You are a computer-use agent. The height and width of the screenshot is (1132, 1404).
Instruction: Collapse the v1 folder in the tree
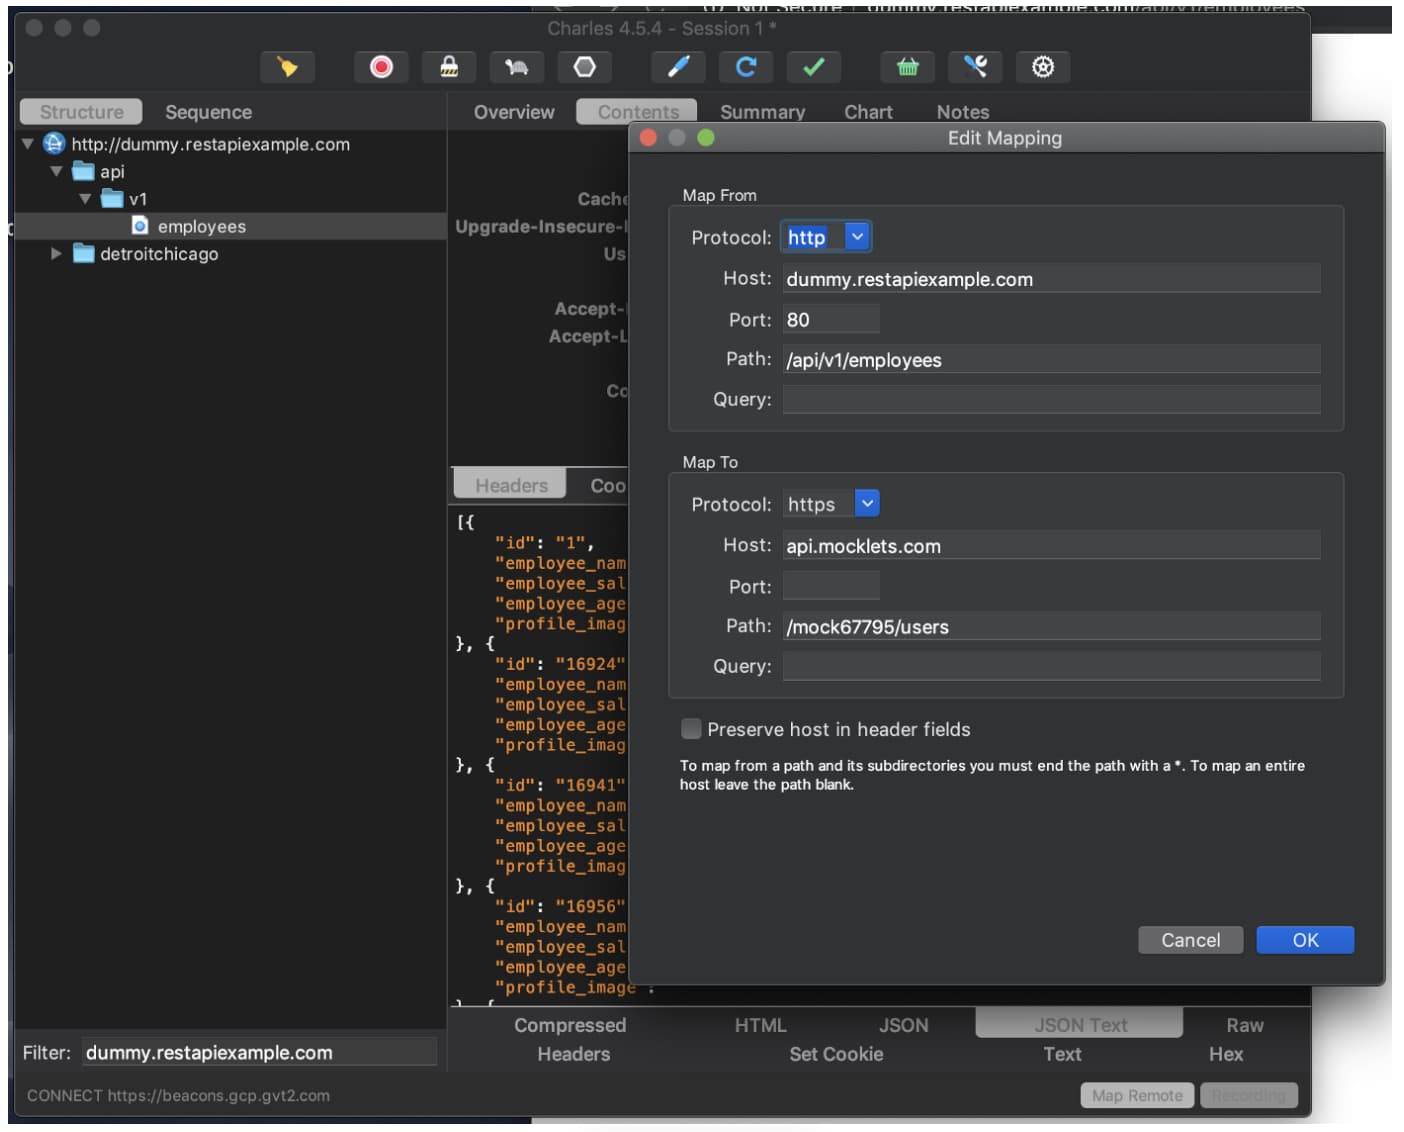point(88,198)
